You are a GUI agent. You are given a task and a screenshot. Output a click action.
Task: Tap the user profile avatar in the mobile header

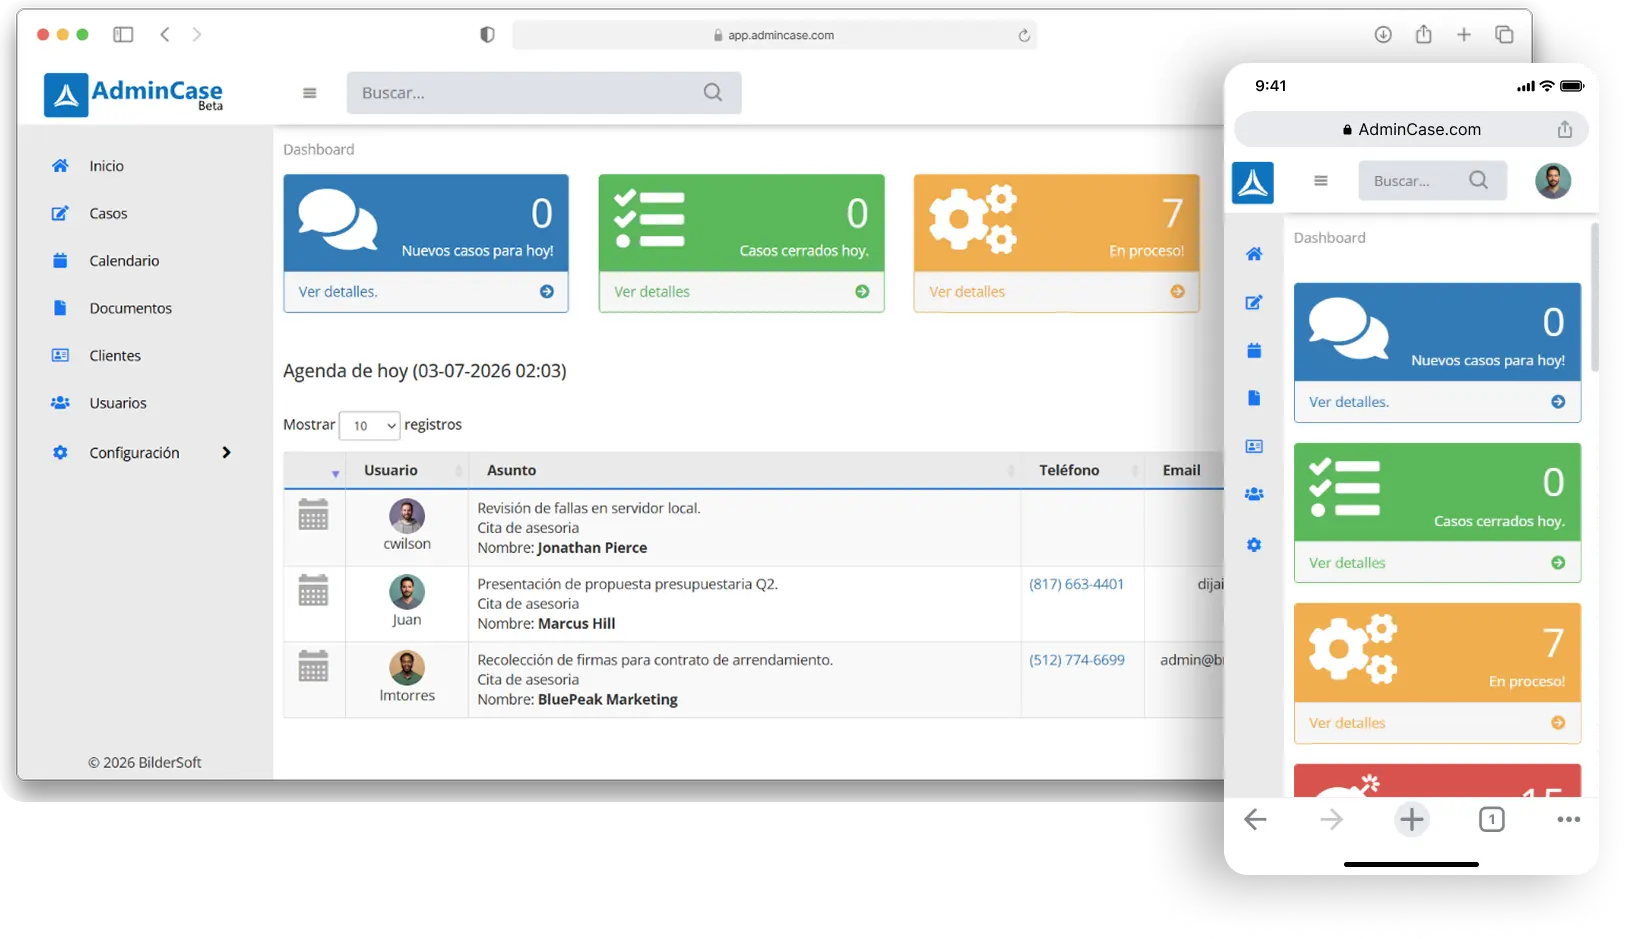1552,181
